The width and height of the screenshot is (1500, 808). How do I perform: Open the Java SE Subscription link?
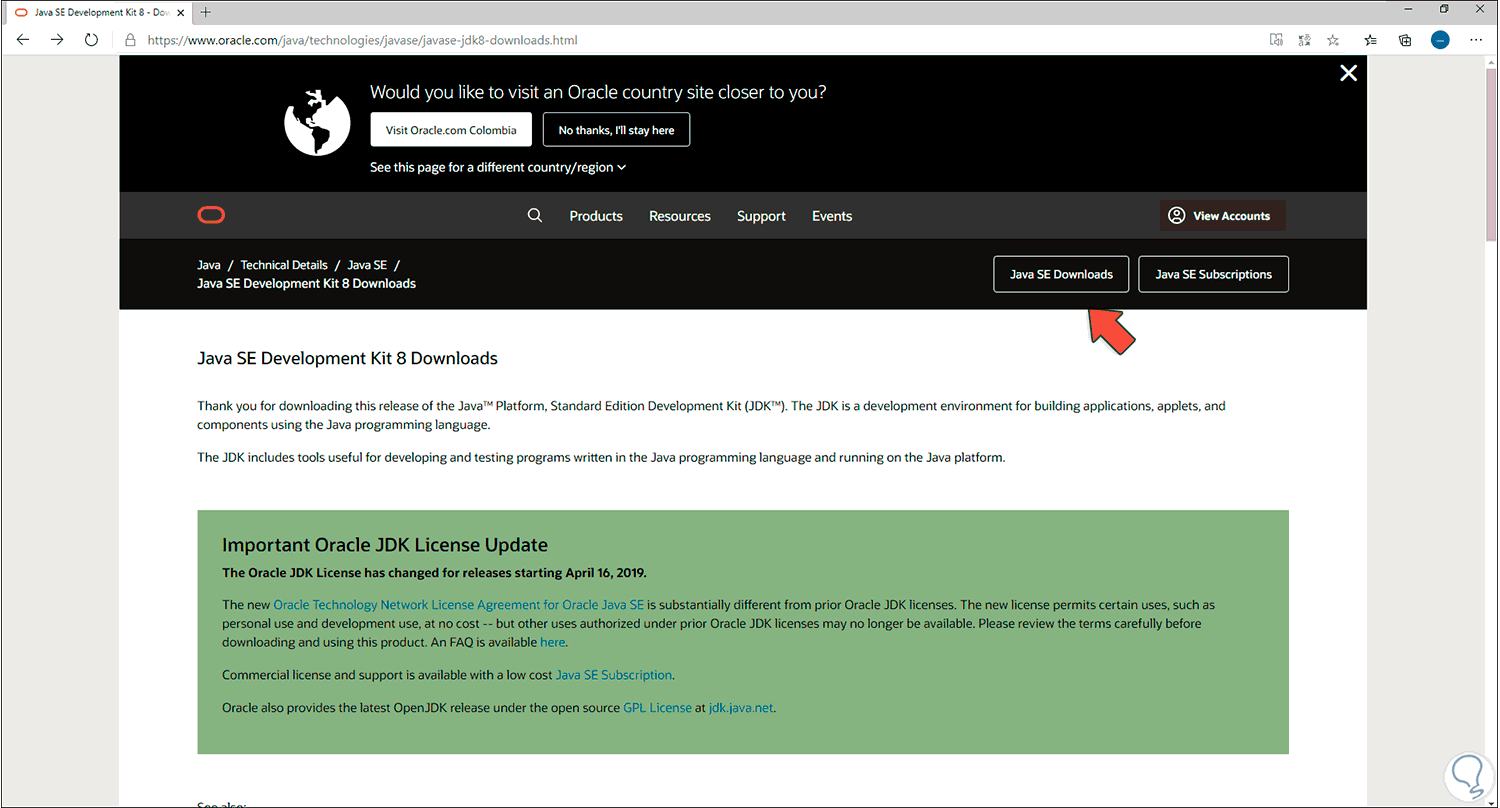pyautogui.click(x=614, y=675)
